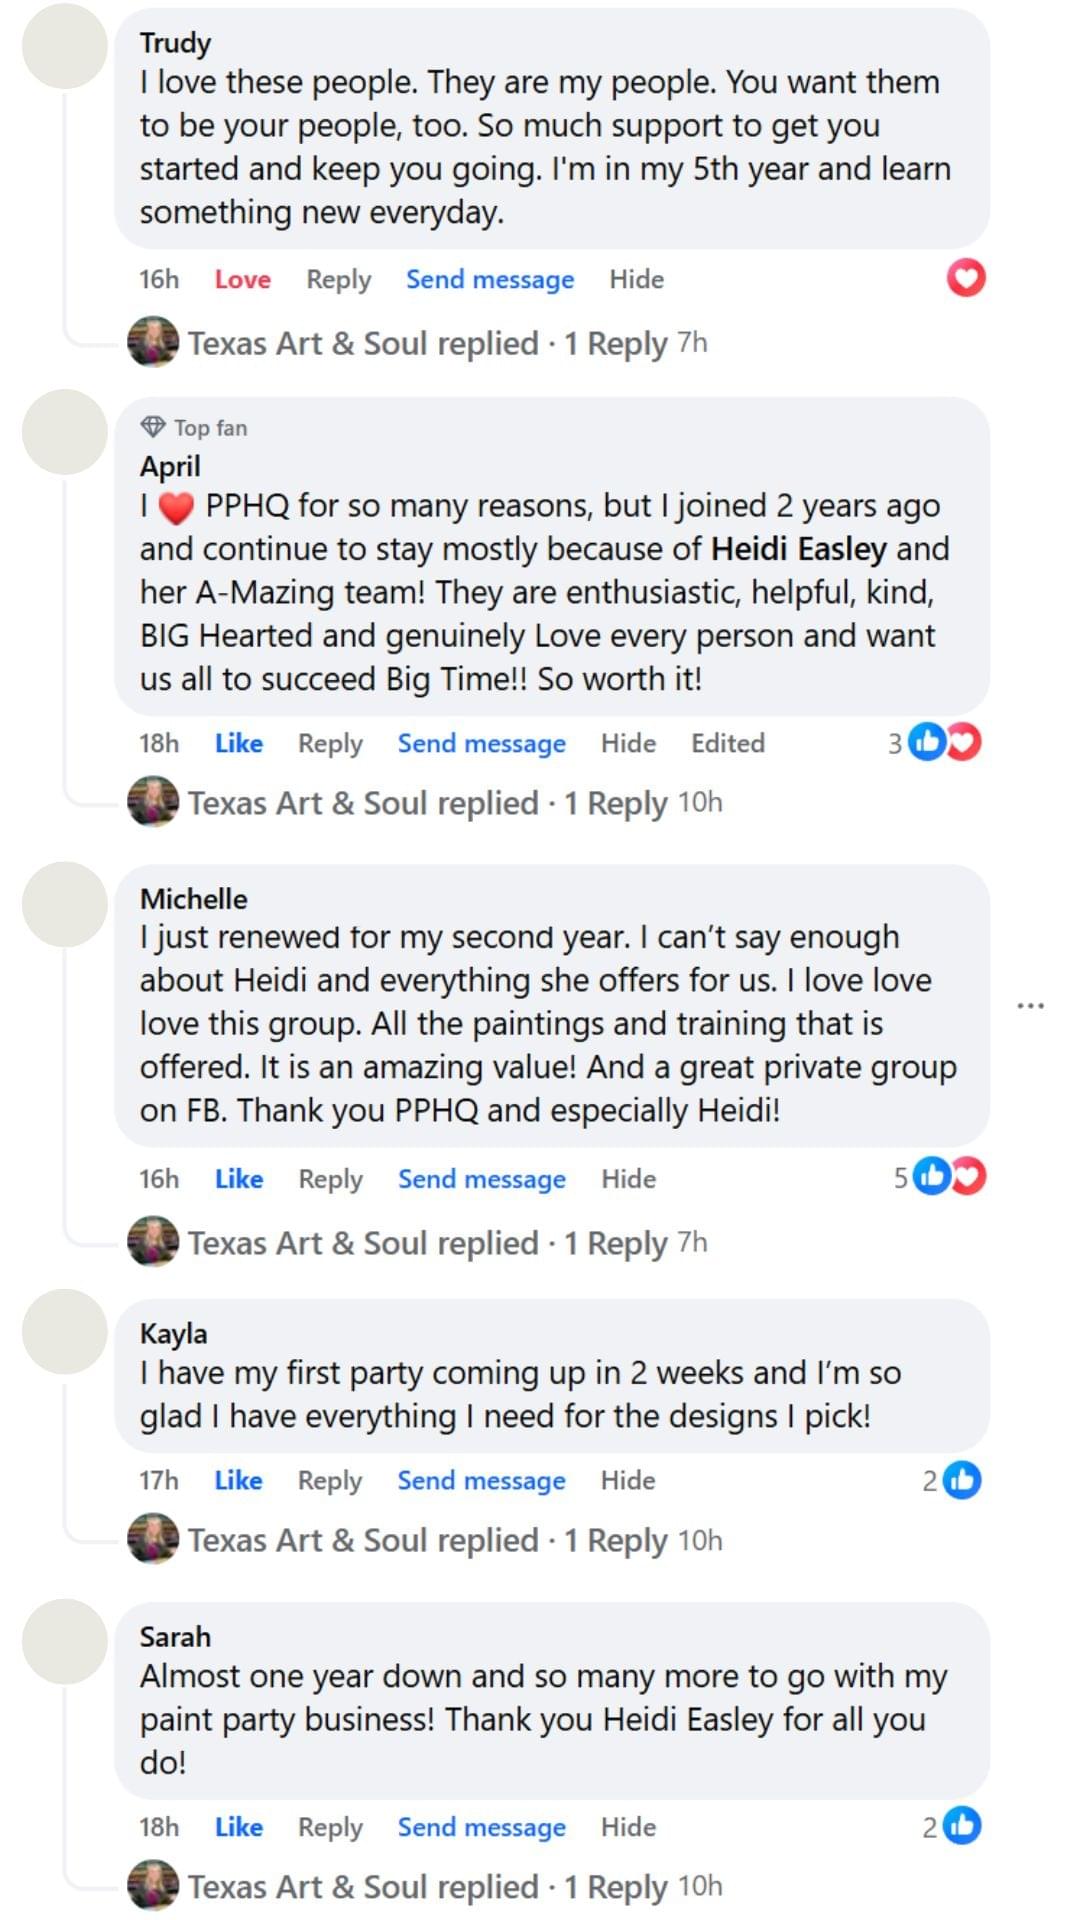Open the Heidi Easley tagged profile link

pyautogui.click(x=798, y=549)
